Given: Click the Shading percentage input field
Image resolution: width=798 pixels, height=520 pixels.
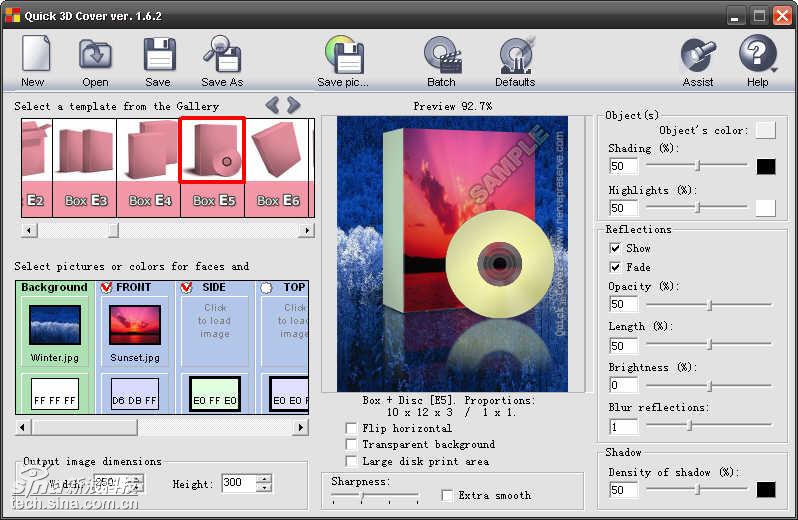Looking at the screenshot, I should coord(622,166).
